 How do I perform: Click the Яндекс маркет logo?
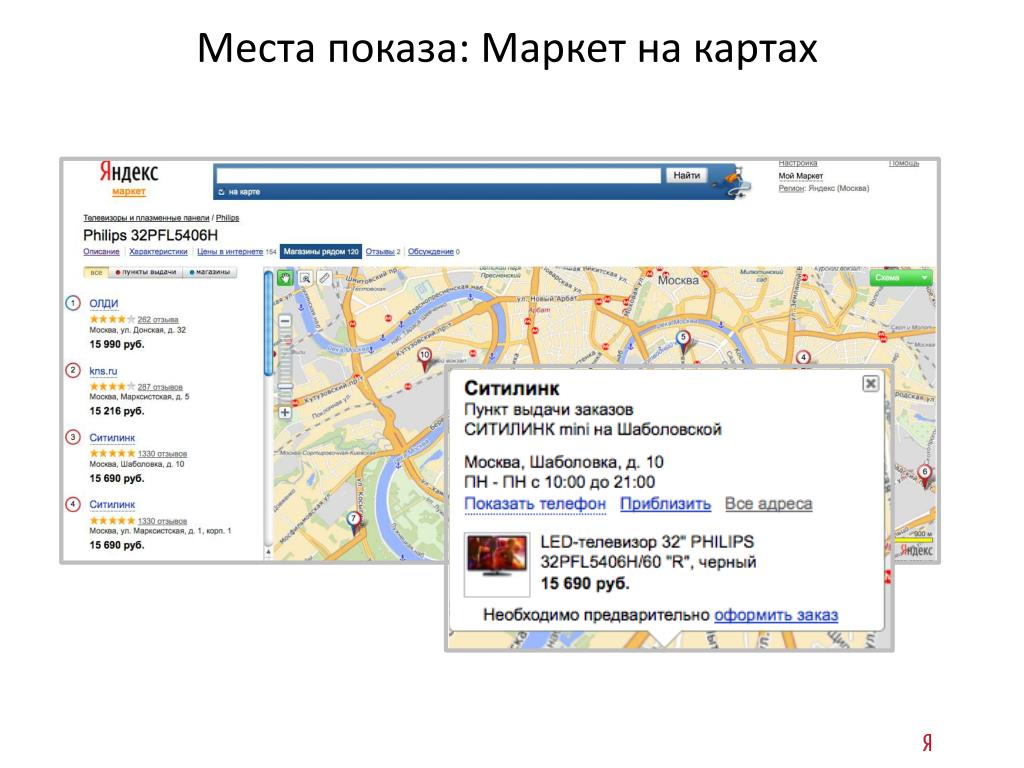point(129,178)
